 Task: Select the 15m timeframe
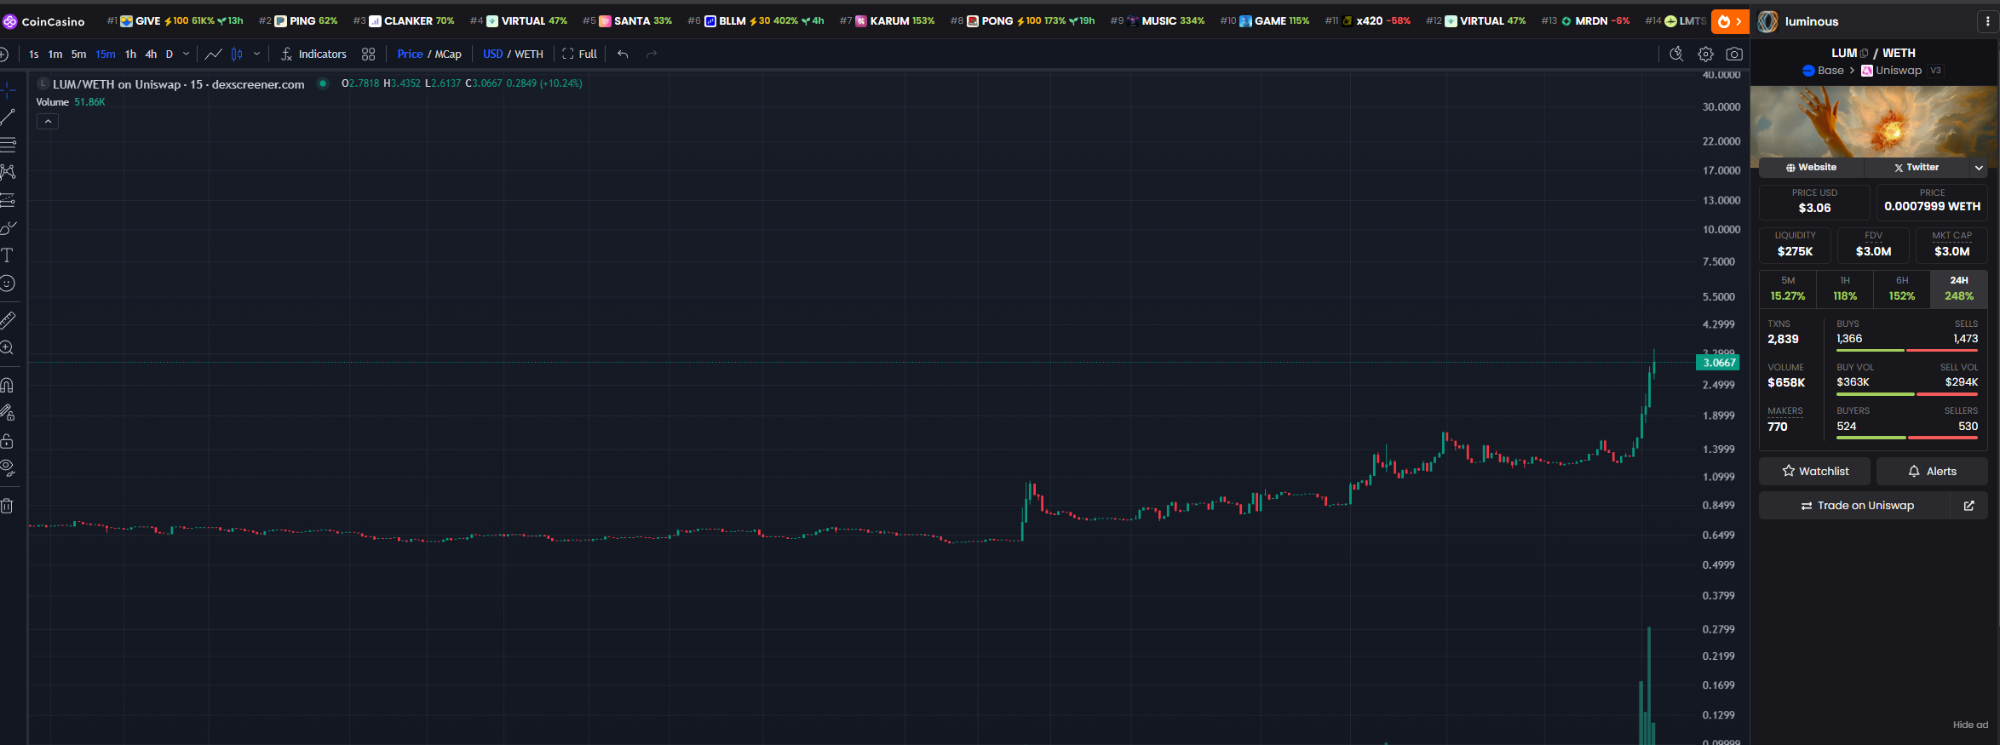105,54
